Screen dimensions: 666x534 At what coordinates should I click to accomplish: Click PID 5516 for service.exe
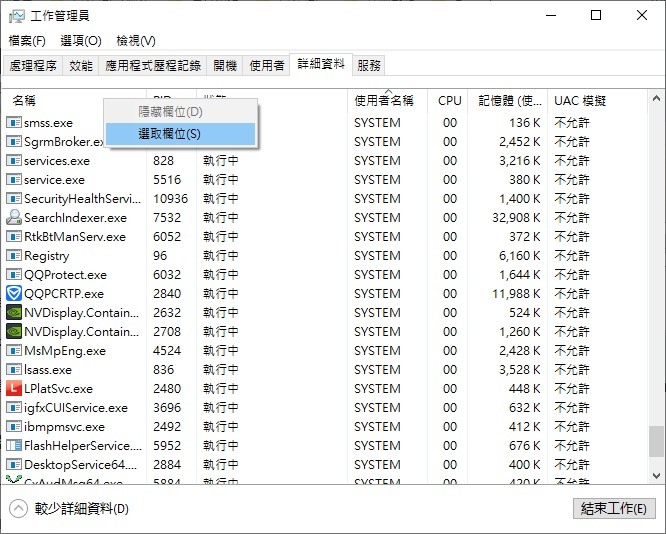pyautogui.click(x=167, y=180)
